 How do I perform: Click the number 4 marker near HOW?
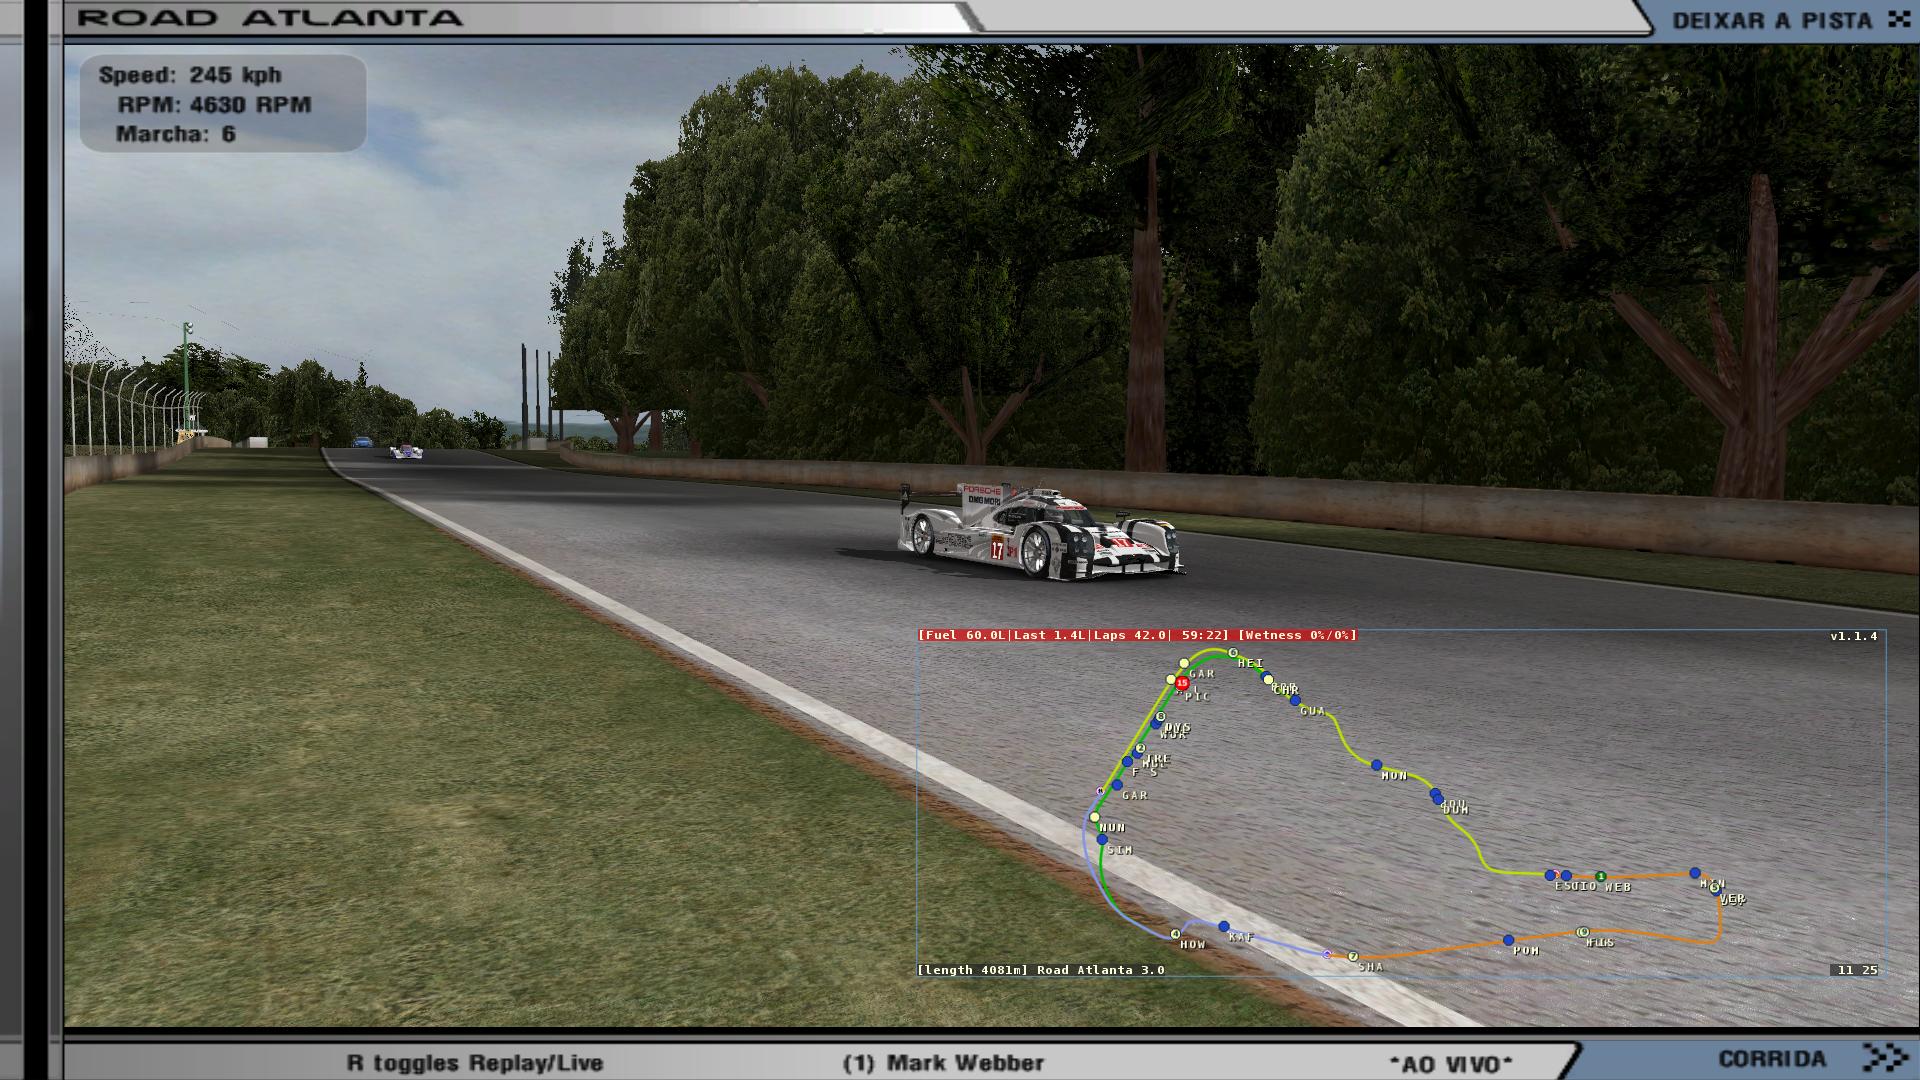[1175, 934]
